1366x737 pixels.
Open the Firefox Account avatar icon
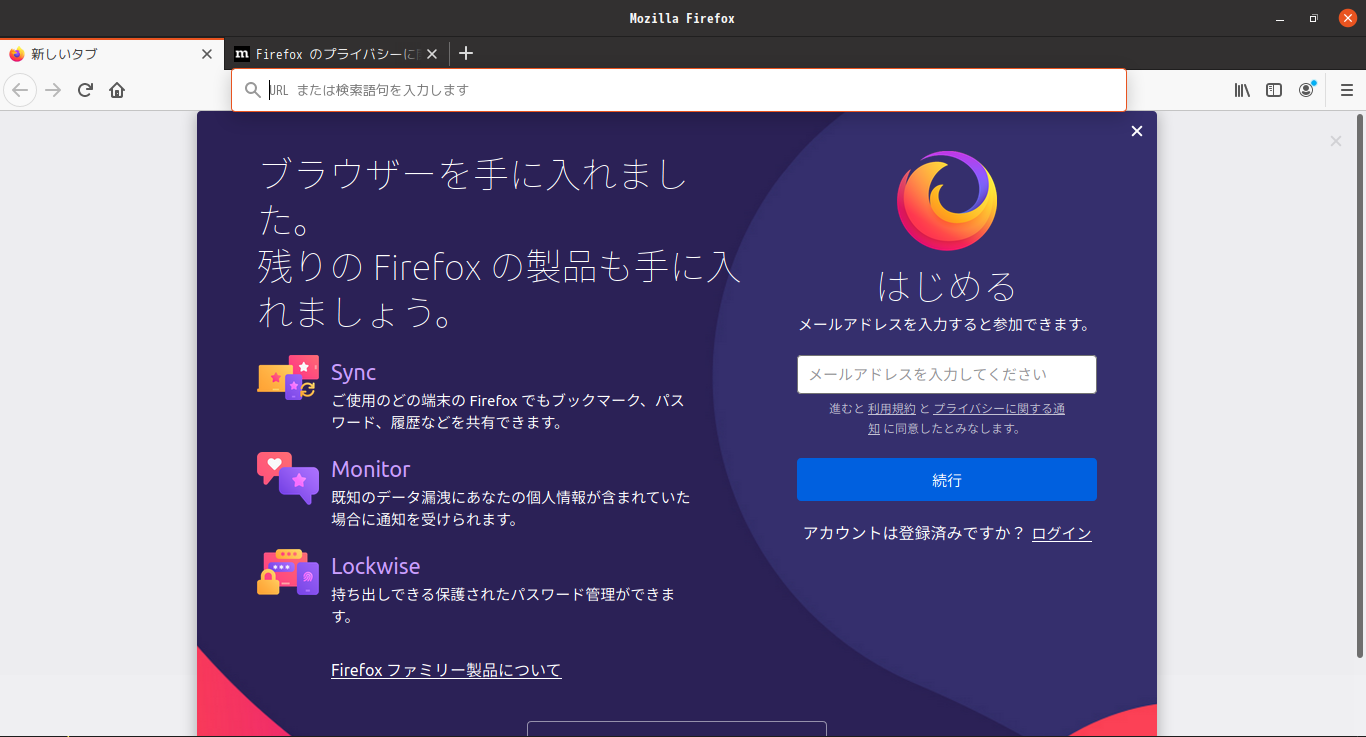click(1306, 90)
